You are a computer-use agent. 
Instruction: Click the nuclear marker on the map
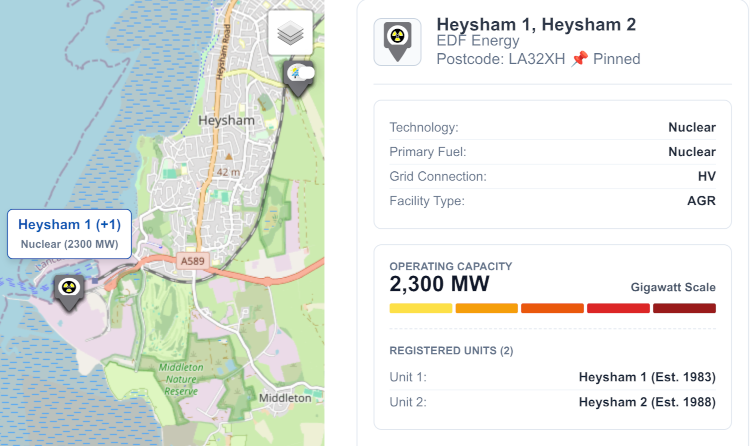69,289
